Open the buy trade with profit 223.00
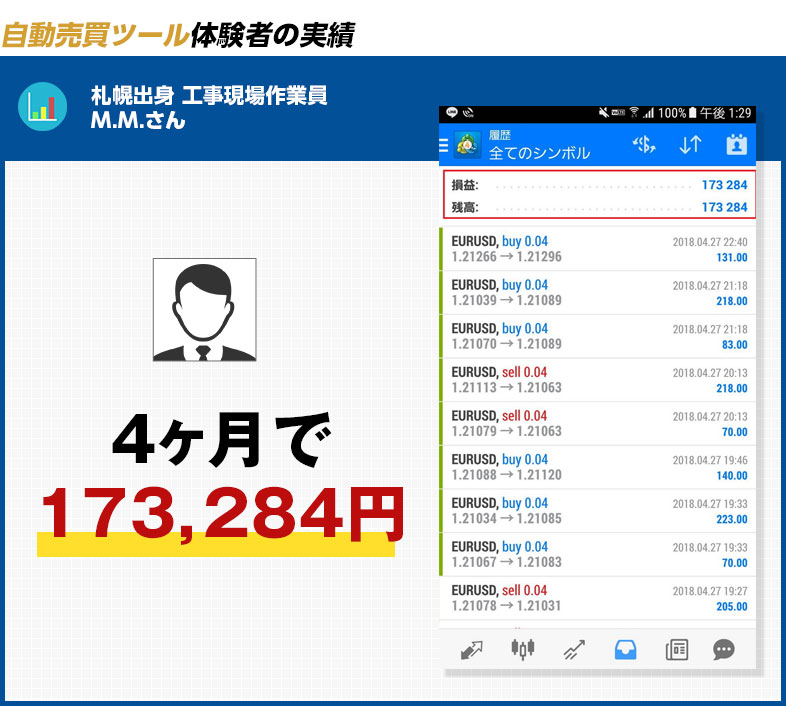 [x=598, y=510]
